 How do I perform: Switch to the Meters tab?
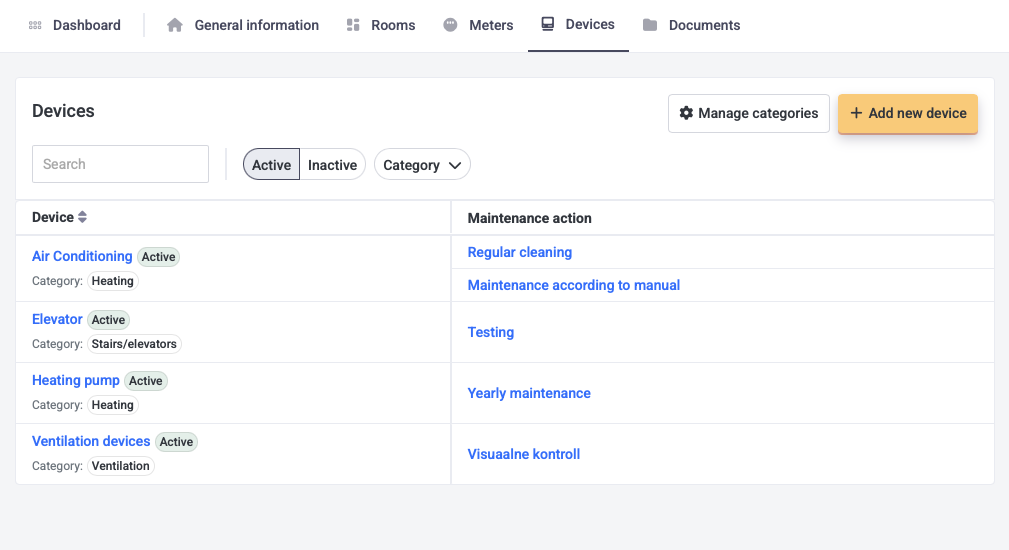[x=490, y=25]
